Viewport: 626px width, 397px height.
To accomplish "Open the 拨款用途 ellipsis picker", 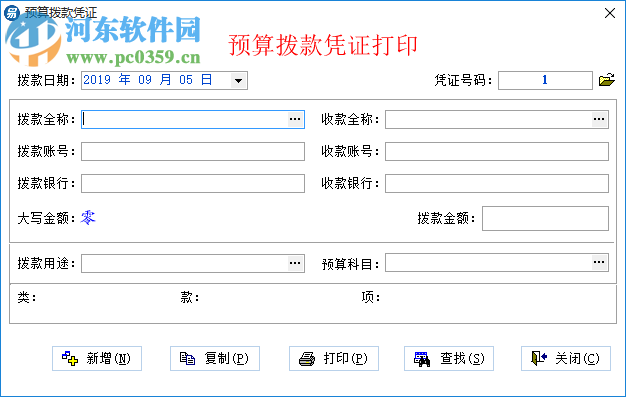I will (x=295, y=263).
